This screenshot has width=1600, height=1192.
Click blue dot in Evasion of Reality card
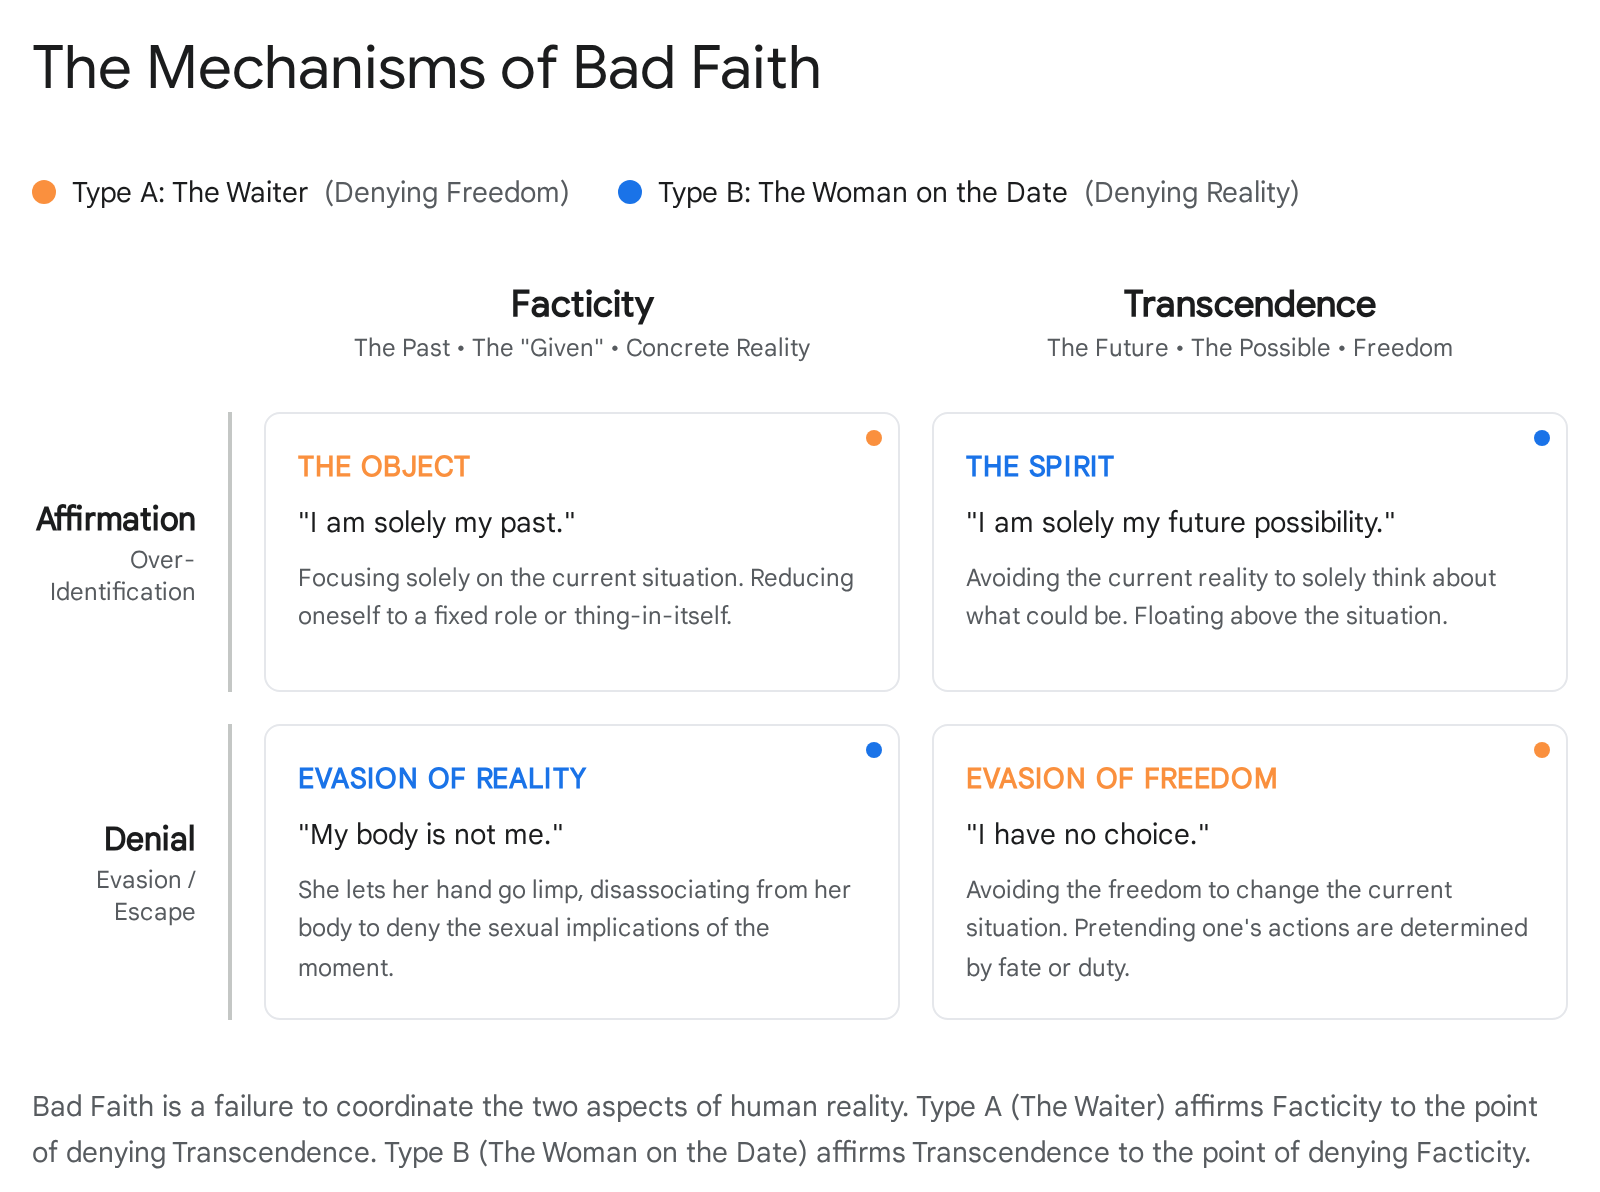[x=874, y=750]
